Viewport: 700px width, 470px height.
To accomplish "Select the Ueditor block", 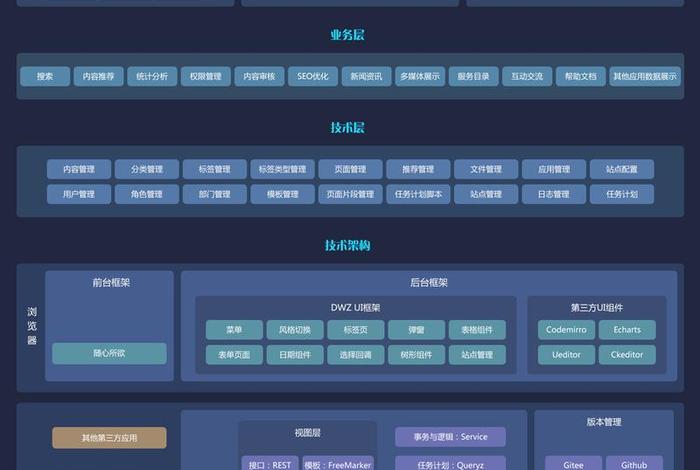I will point(567,355).
